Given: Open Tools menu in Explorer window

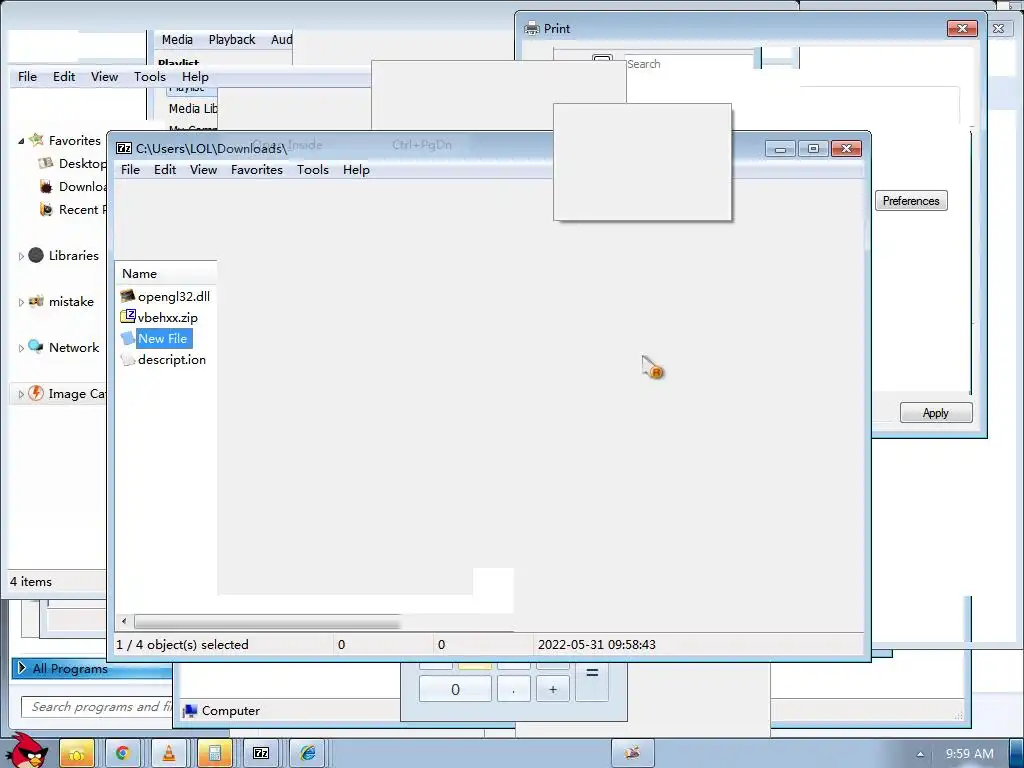Looking at the screenshot, I should coord(150,76).
